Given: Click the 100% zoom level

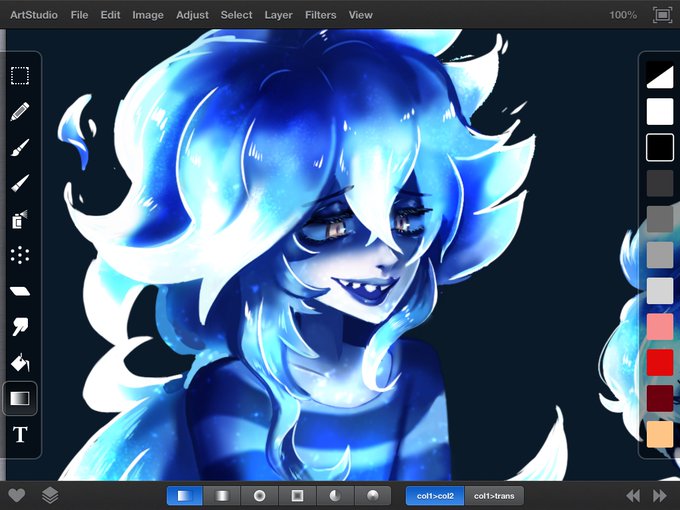Looking at the screenshot, I should pos(623,15).
